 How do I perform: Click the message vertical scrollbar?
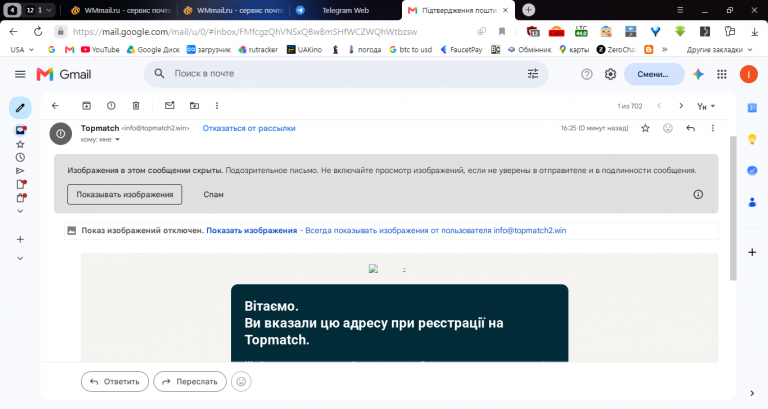[733, 208]
